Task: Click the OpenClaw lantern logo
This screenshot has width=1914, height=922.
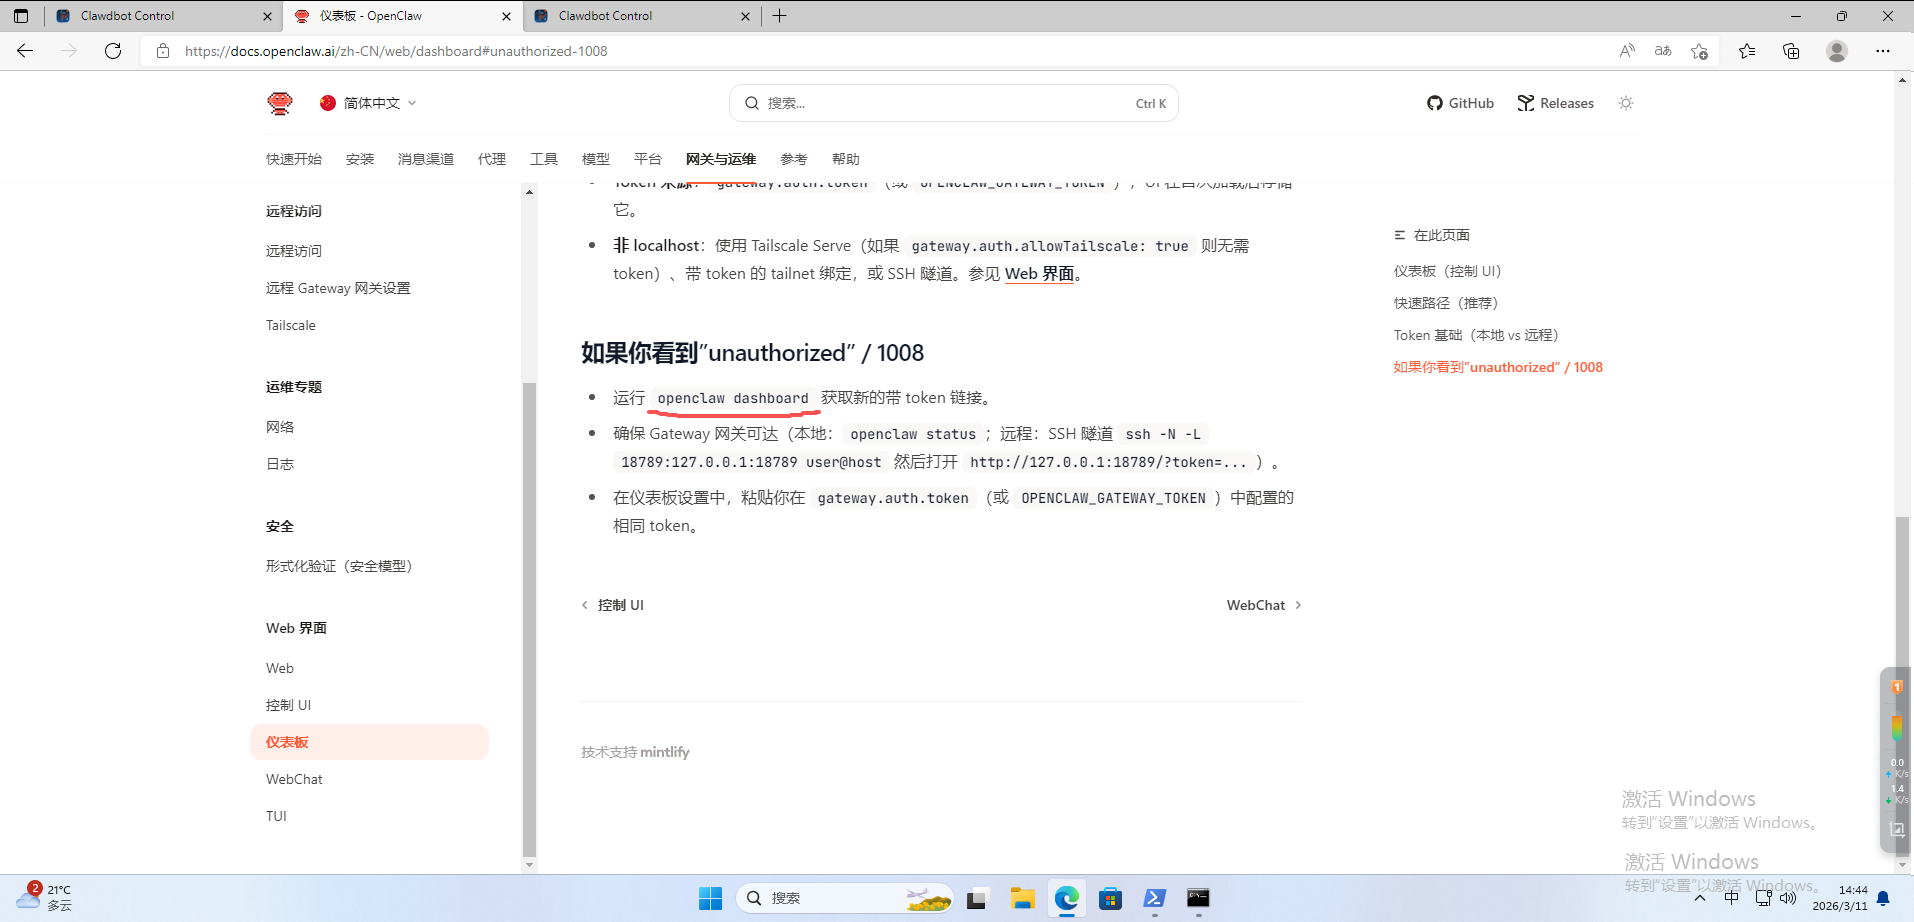Action: coord(280,102)
